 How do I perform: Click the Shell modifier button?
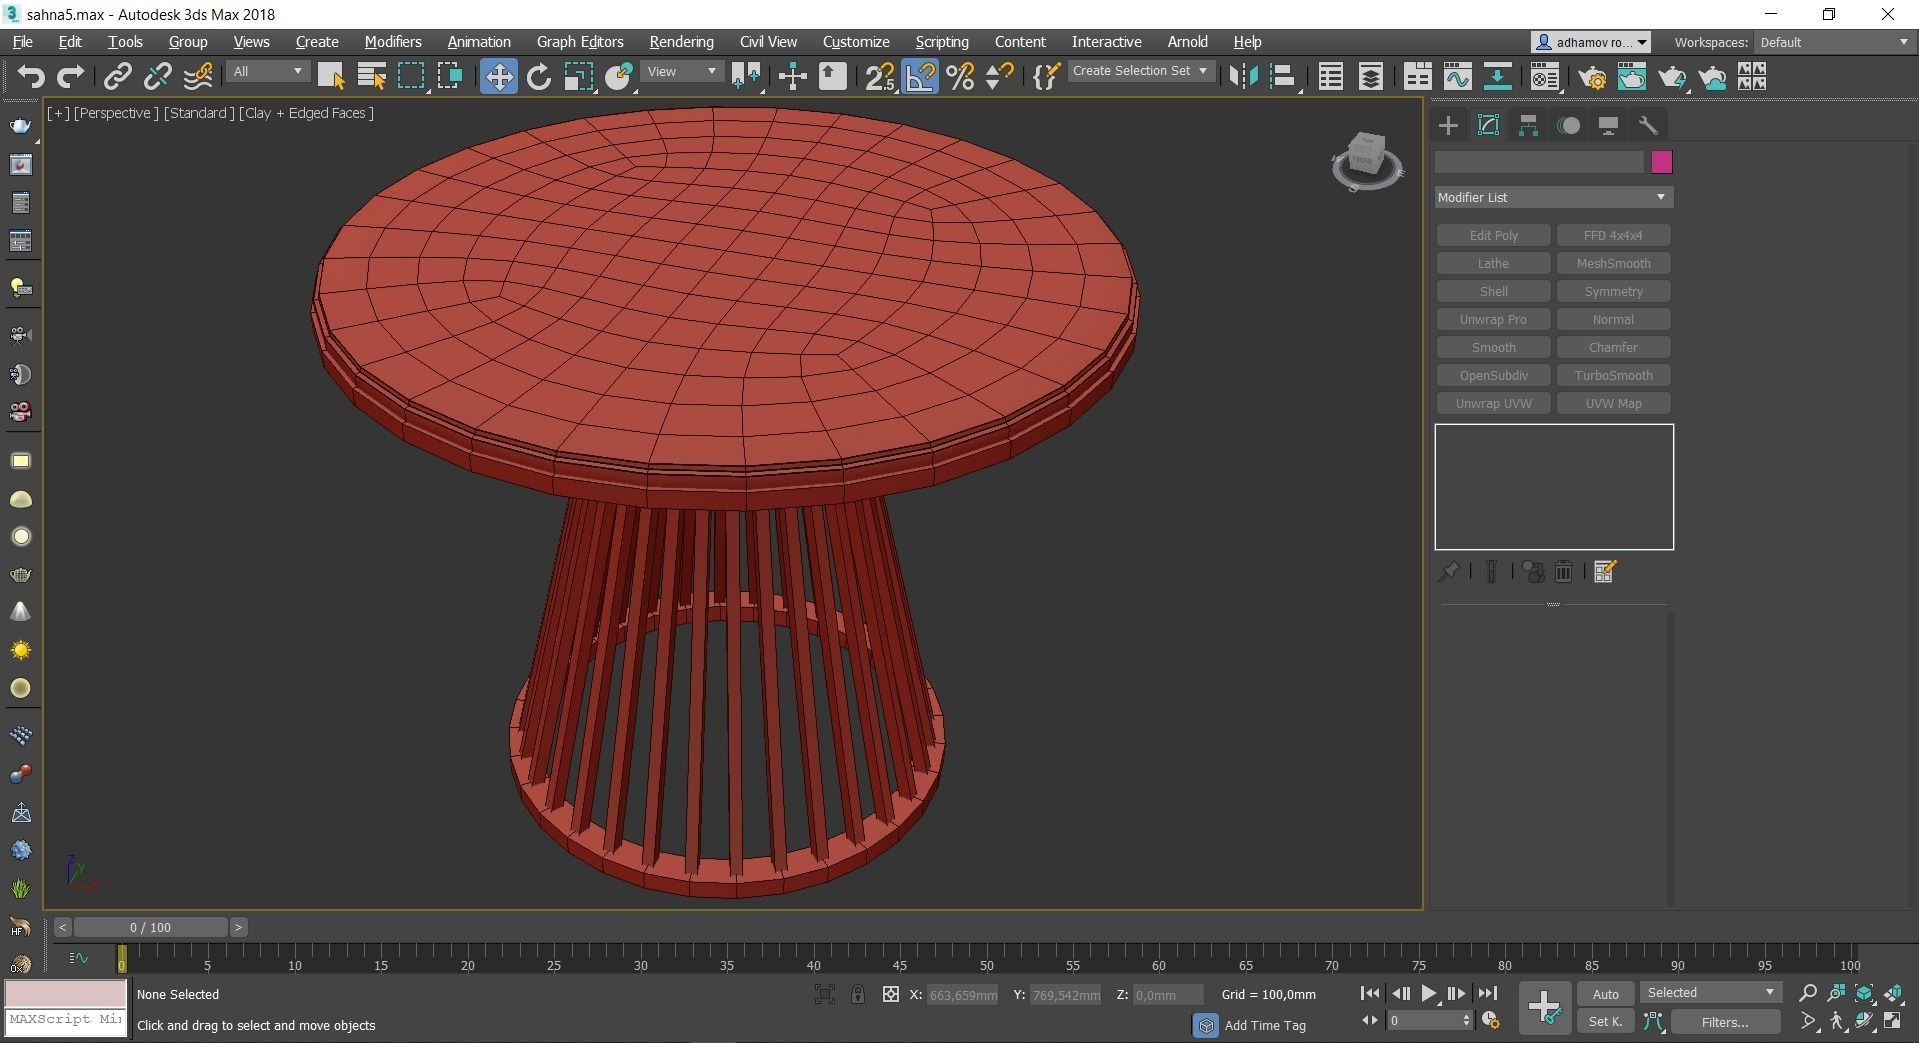(1493, 291)
